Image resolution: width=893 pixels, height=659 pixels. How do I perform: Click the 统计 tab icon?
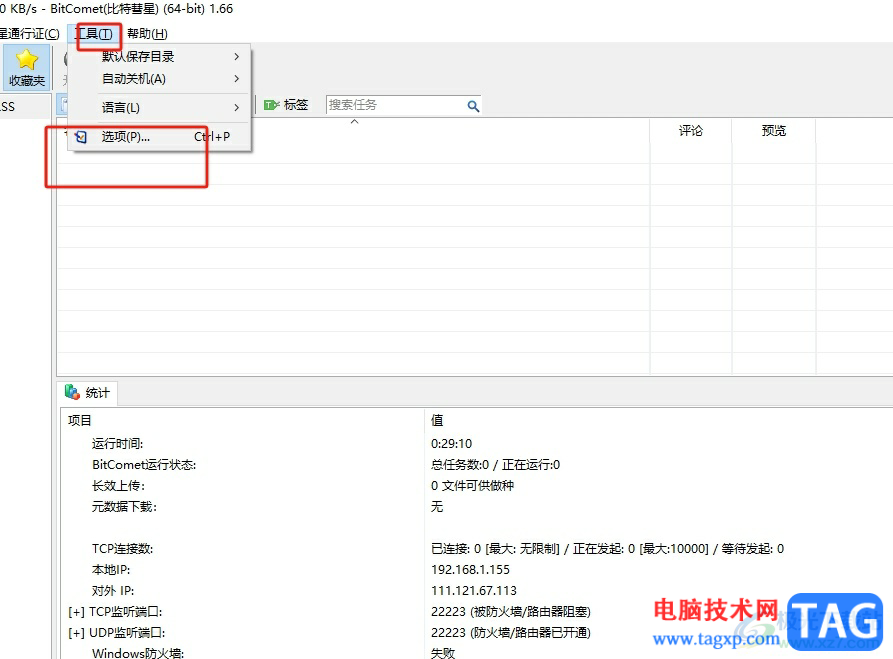click(72, 392)
